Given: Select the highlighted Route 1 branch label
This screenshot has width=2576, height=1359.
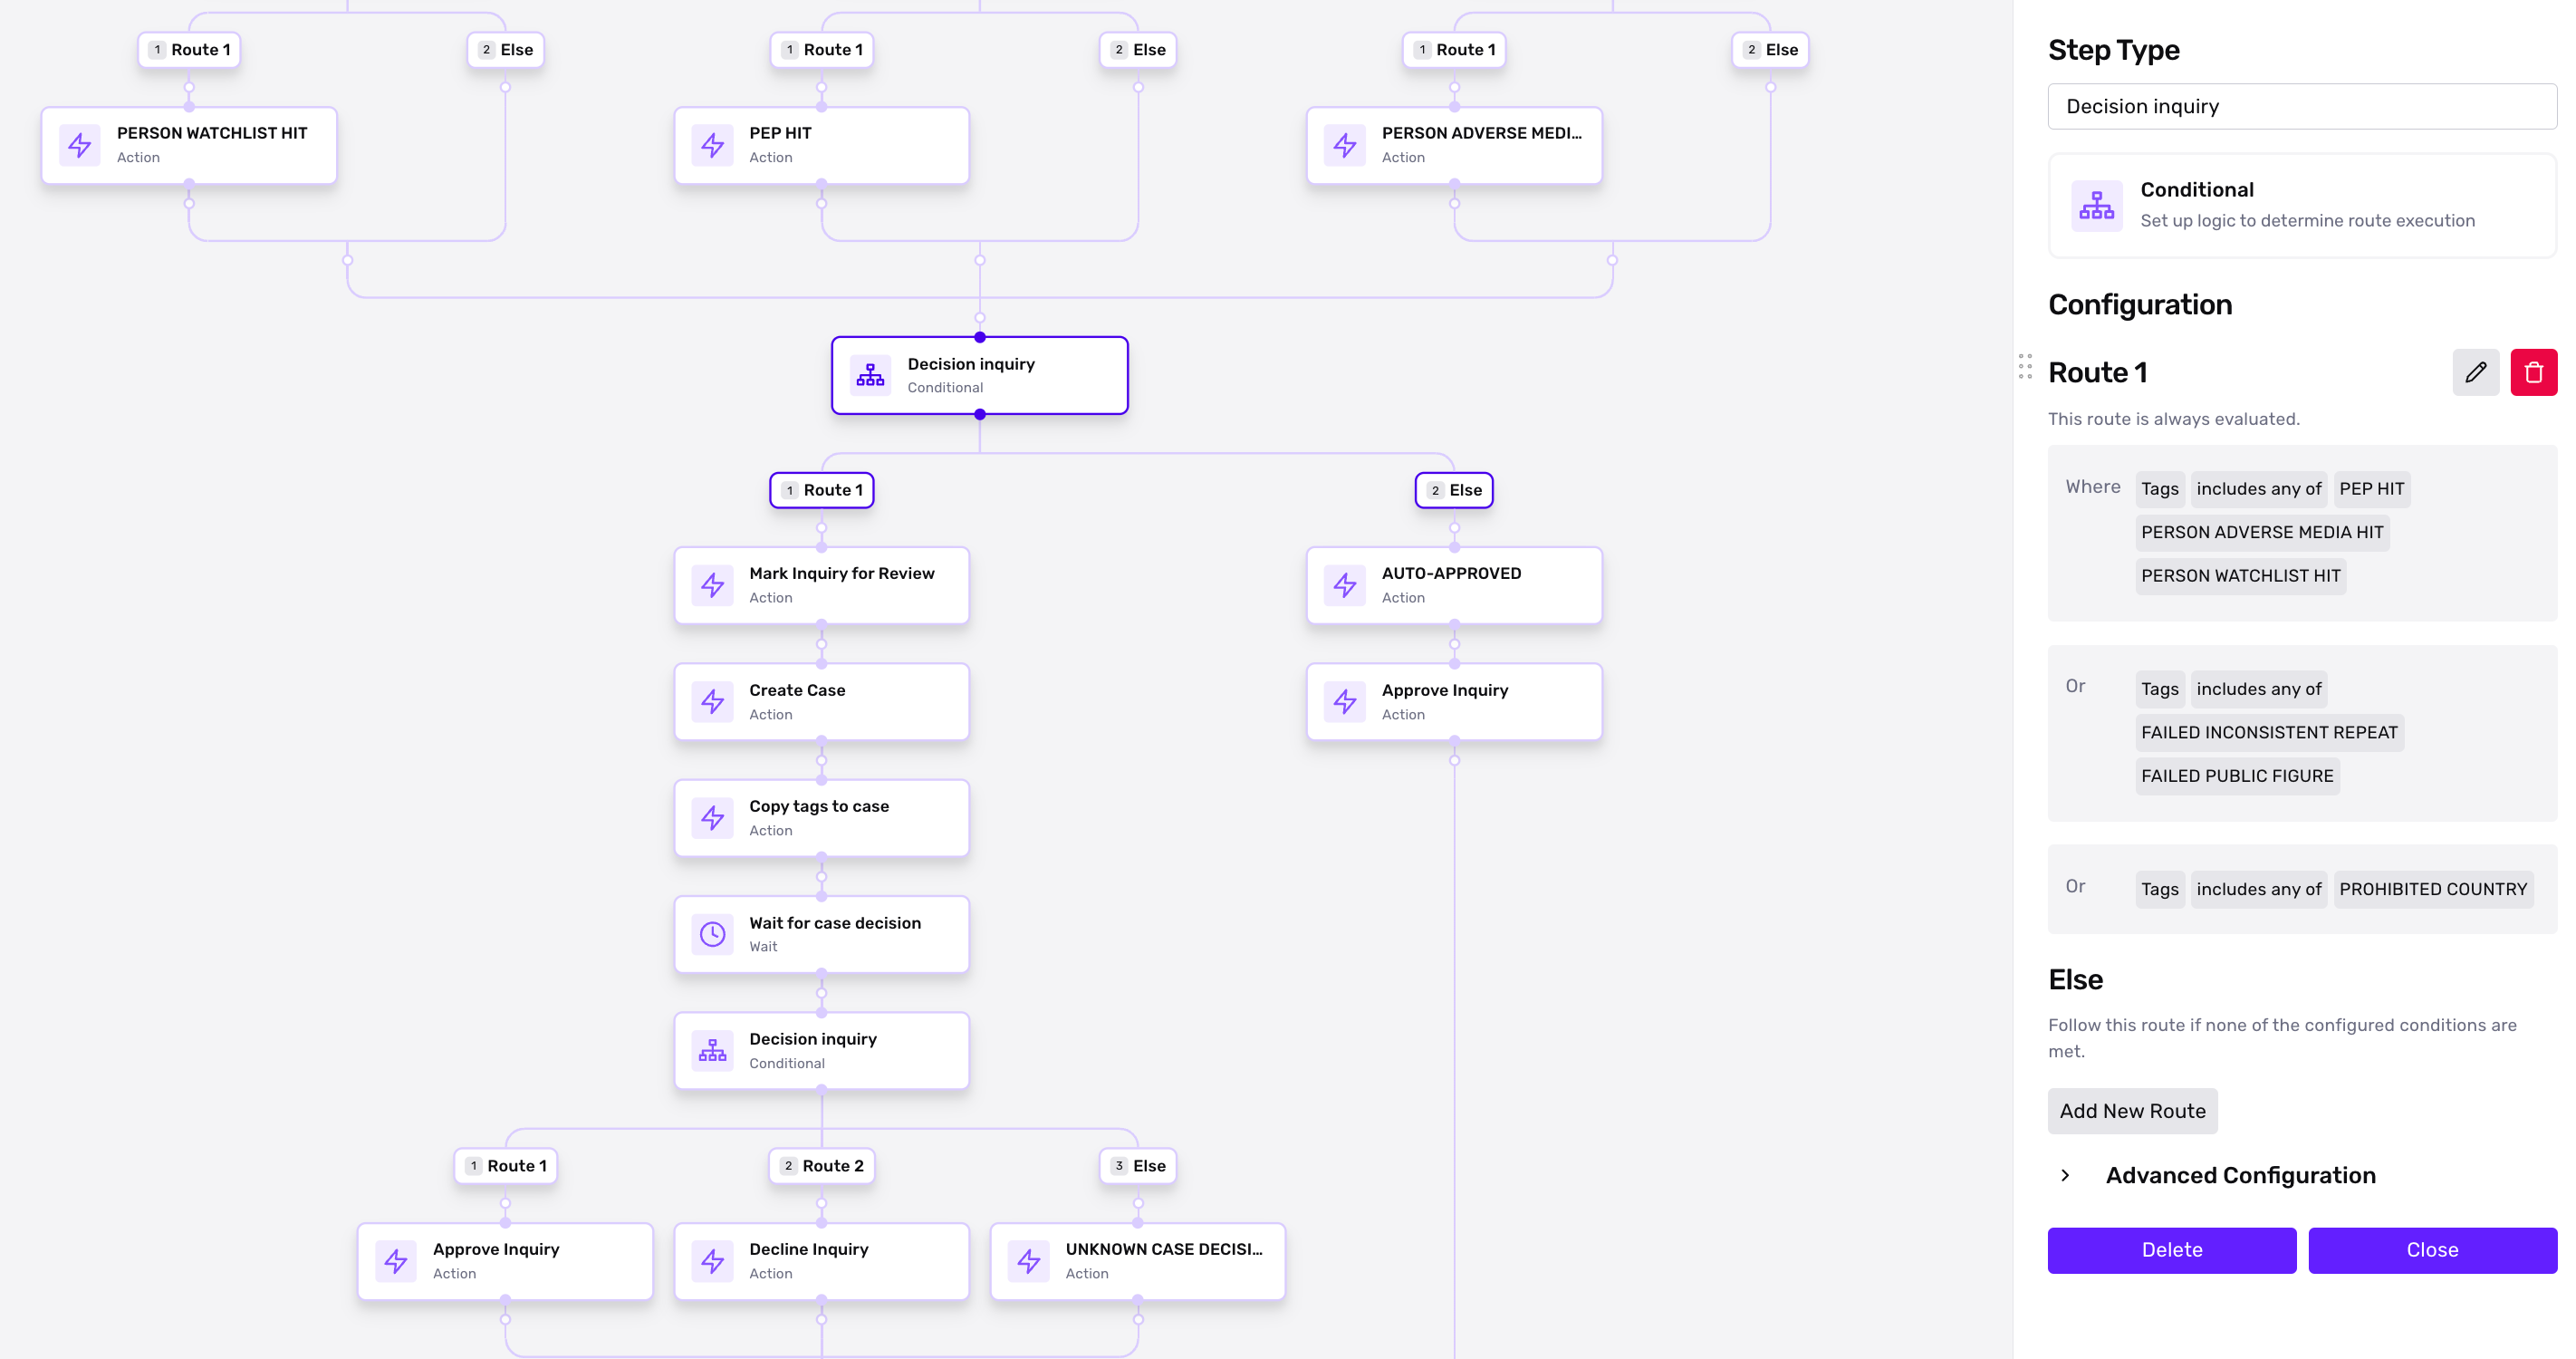Looking at the screenshot, I should tap(822, 490).
